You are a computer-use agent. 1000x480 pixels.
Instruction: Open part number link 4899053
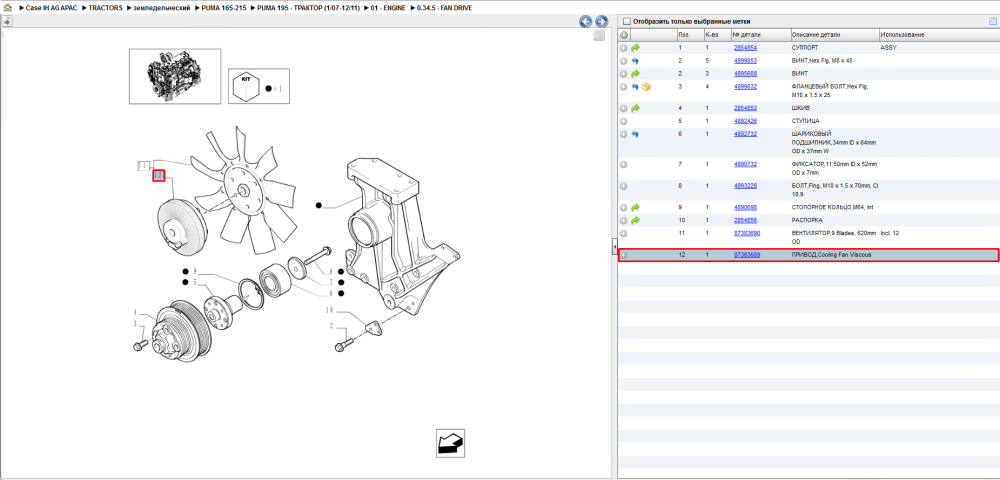(x=746, y=61)
